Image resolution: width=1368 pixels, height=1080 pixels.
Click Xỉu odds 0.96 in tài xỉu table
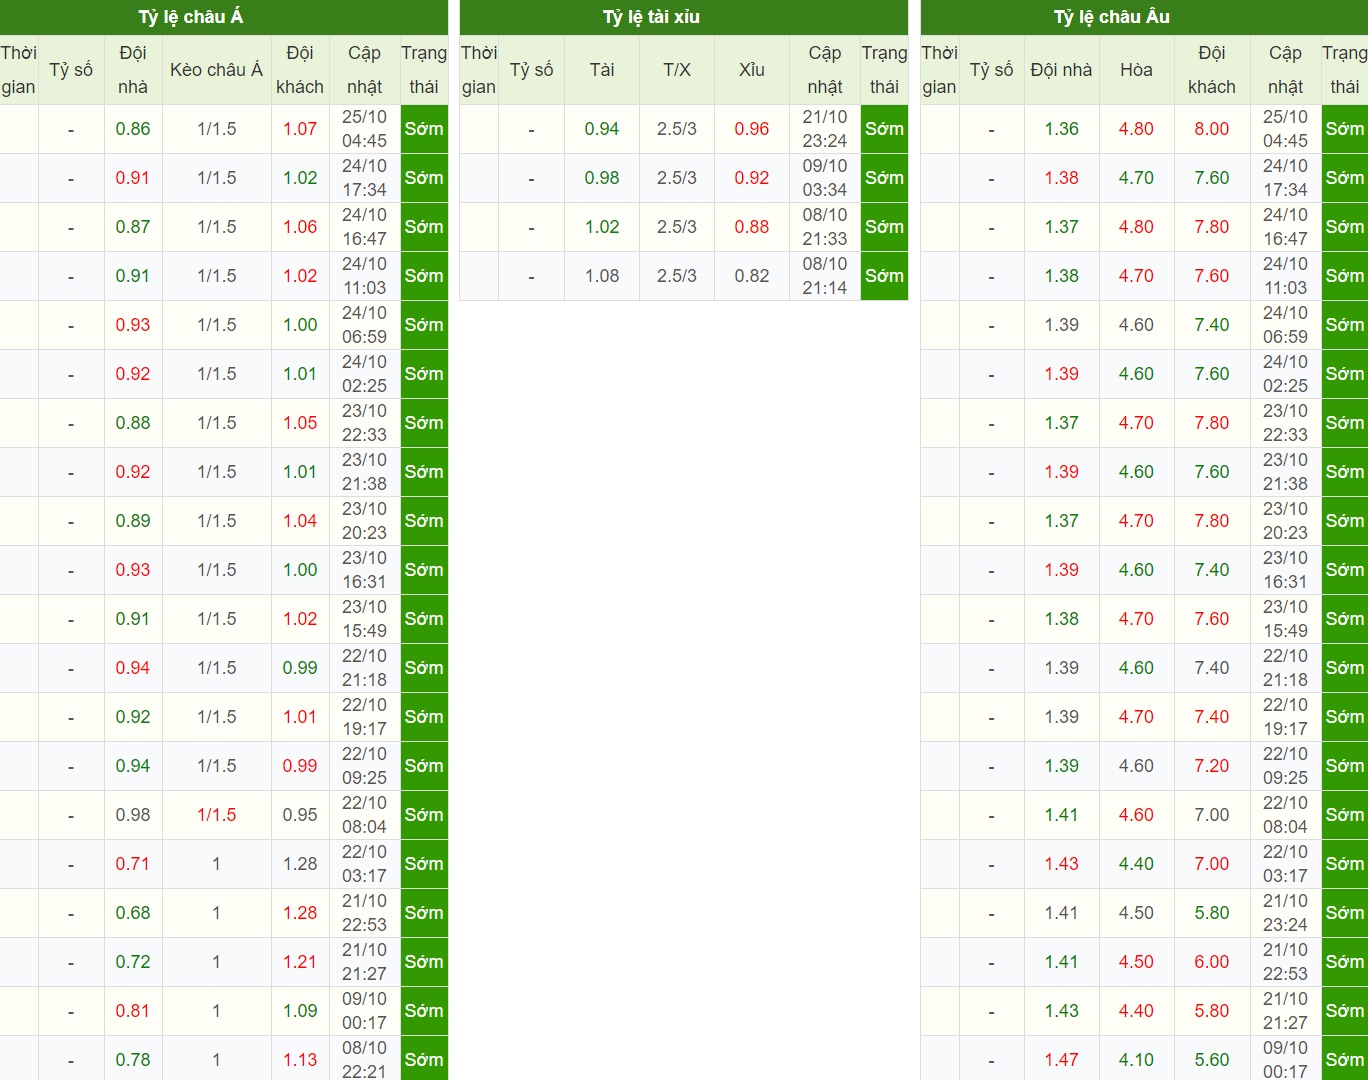(752, 129)
